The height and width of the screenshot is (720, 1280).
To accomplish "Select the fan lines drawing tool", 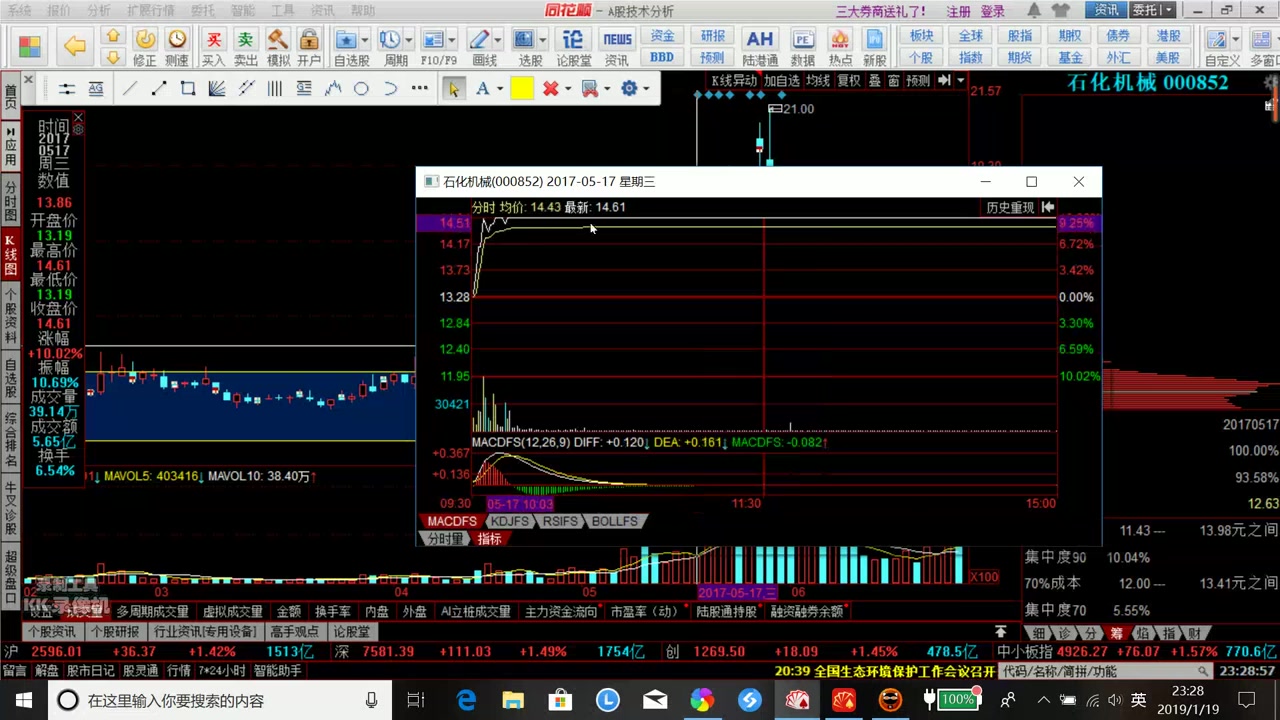I will click(x=216, y=89).
